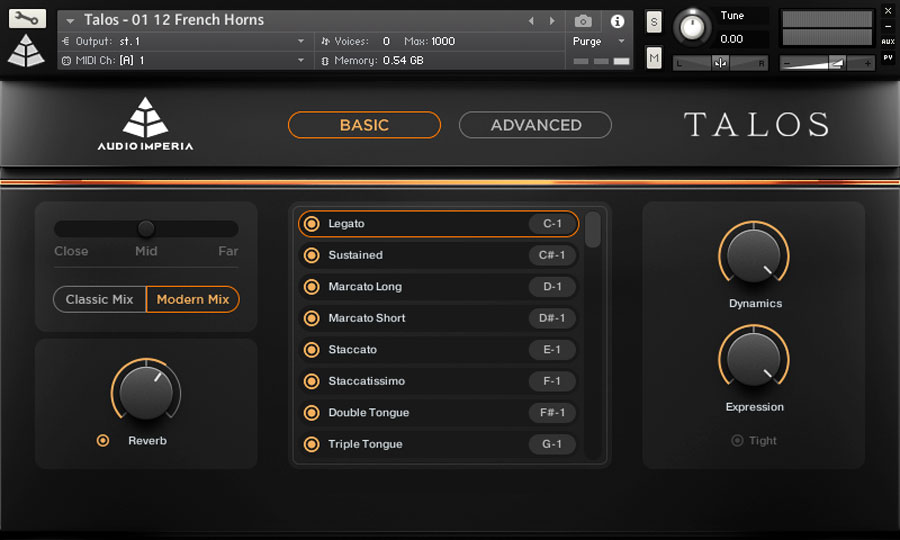Load the previous instrument with the left arrow
Viewport: 900px width, 540px height.
click(531, 21)
